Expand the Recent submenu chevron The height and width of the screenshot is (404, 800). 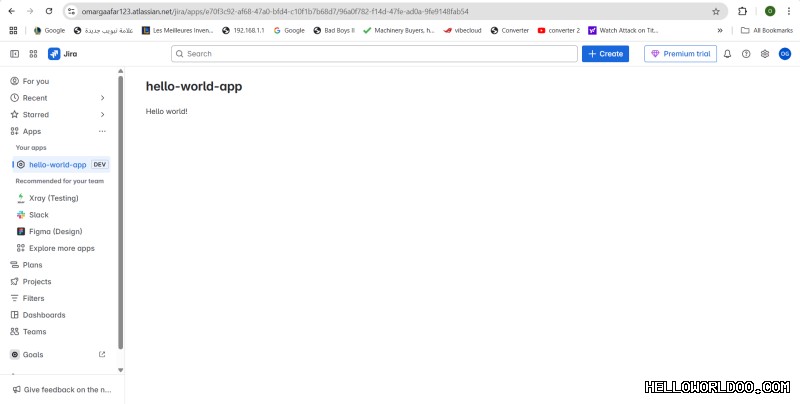pyautogui.click(x=102, y=98)
